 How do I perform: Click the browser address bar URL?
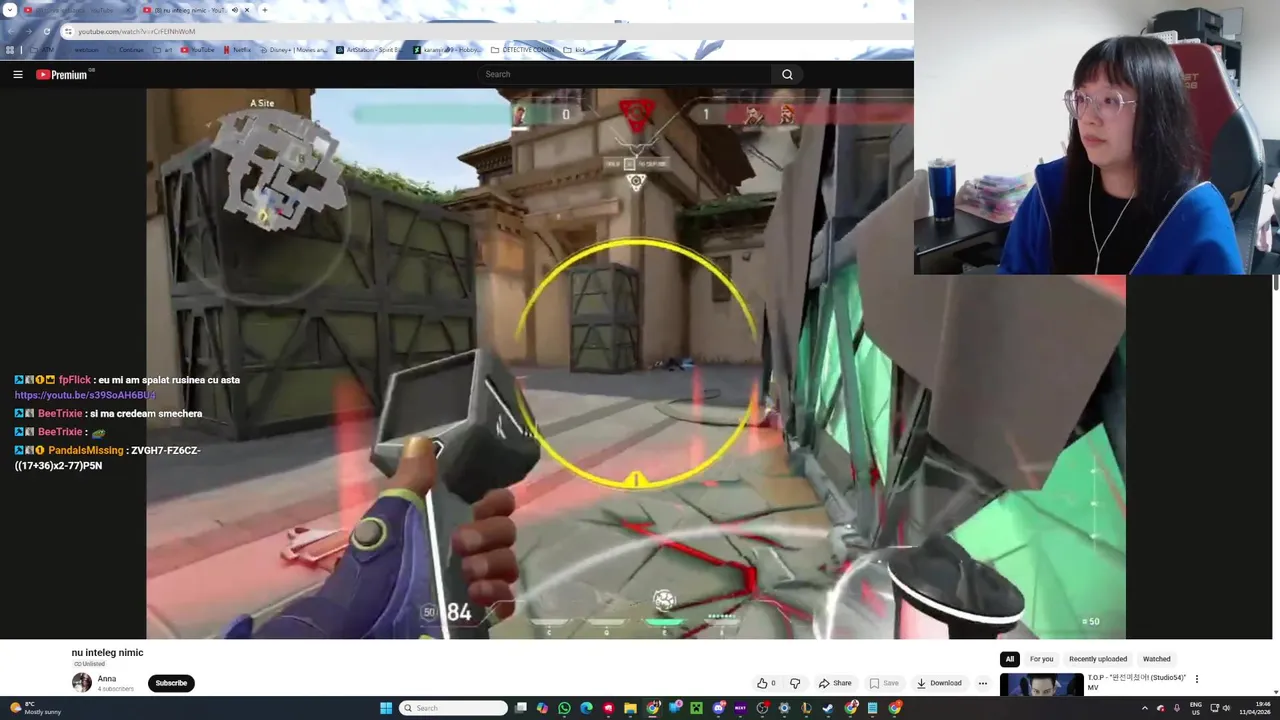[x=136, y=31]
